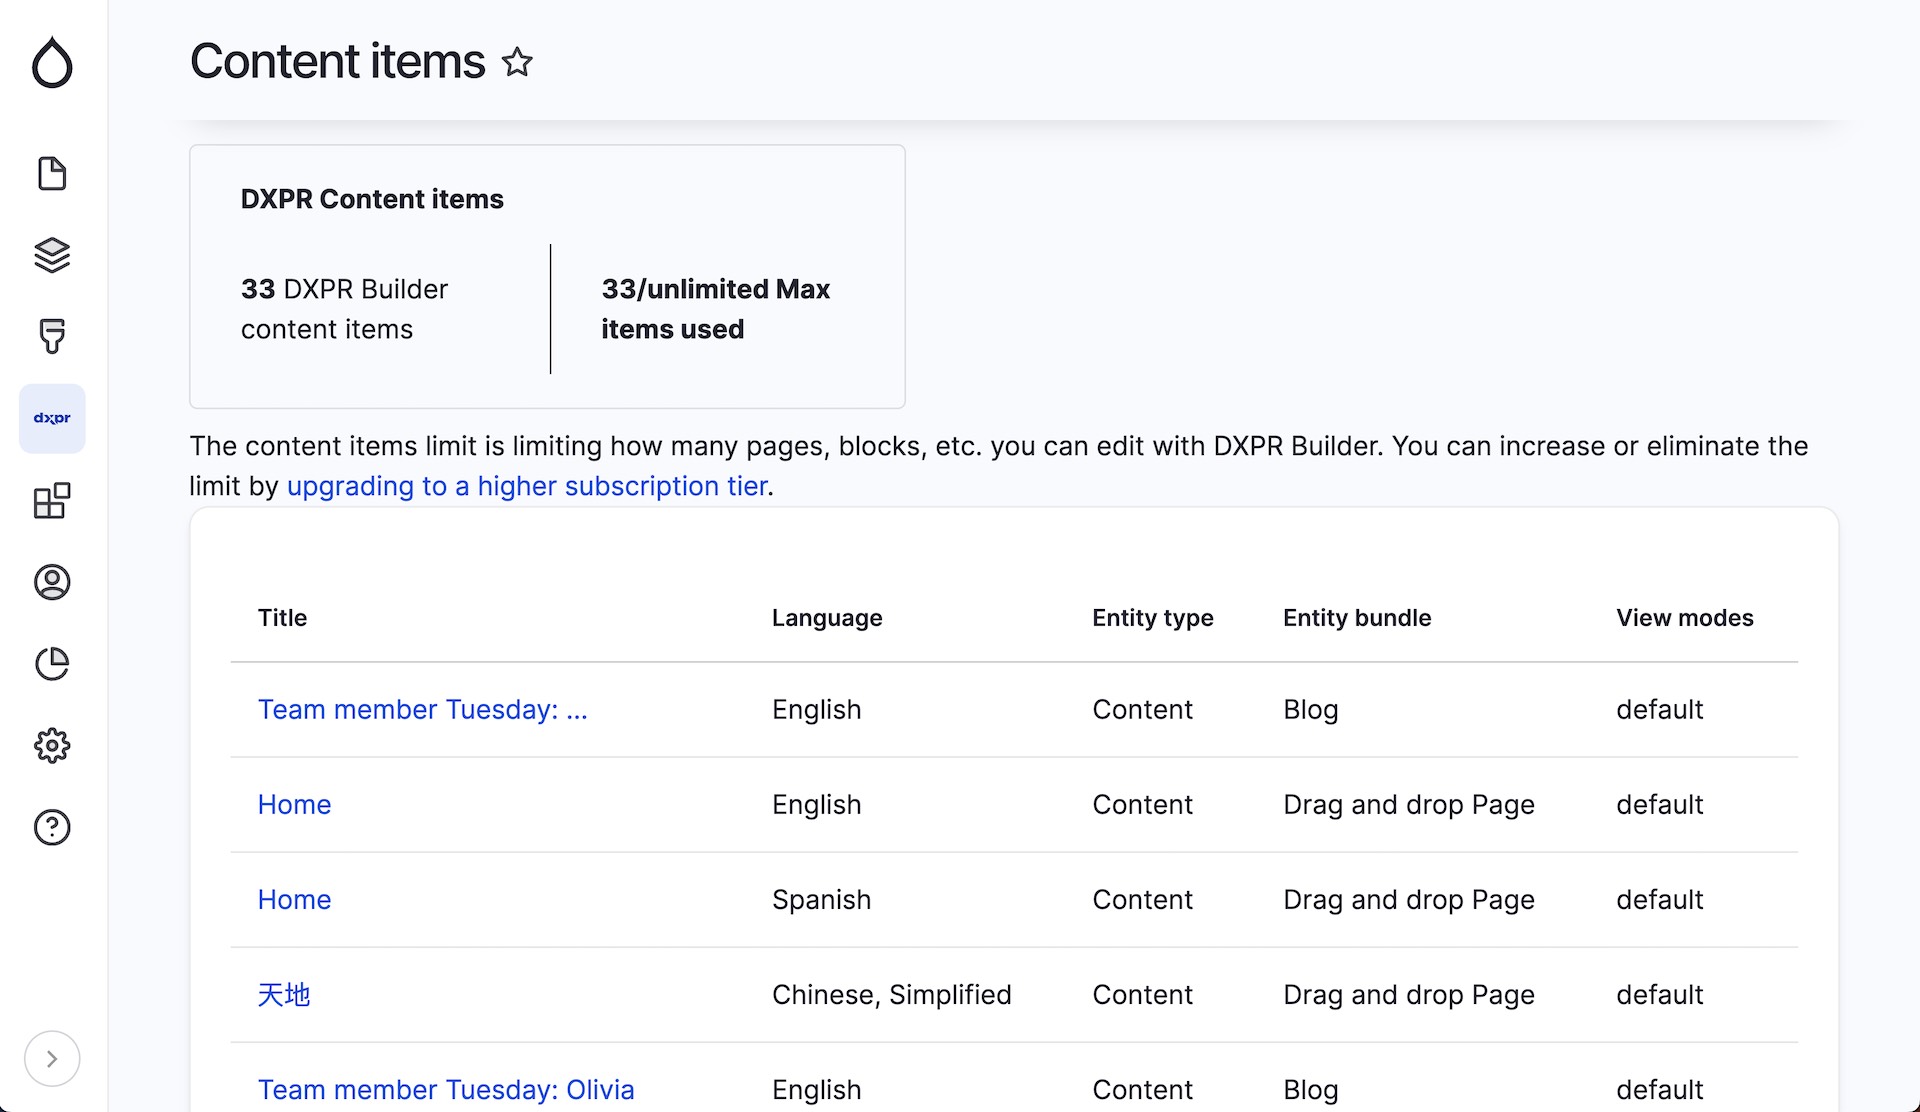
Task: Click Drag and drop Page in 天地 row
Action: (1409, 994)
